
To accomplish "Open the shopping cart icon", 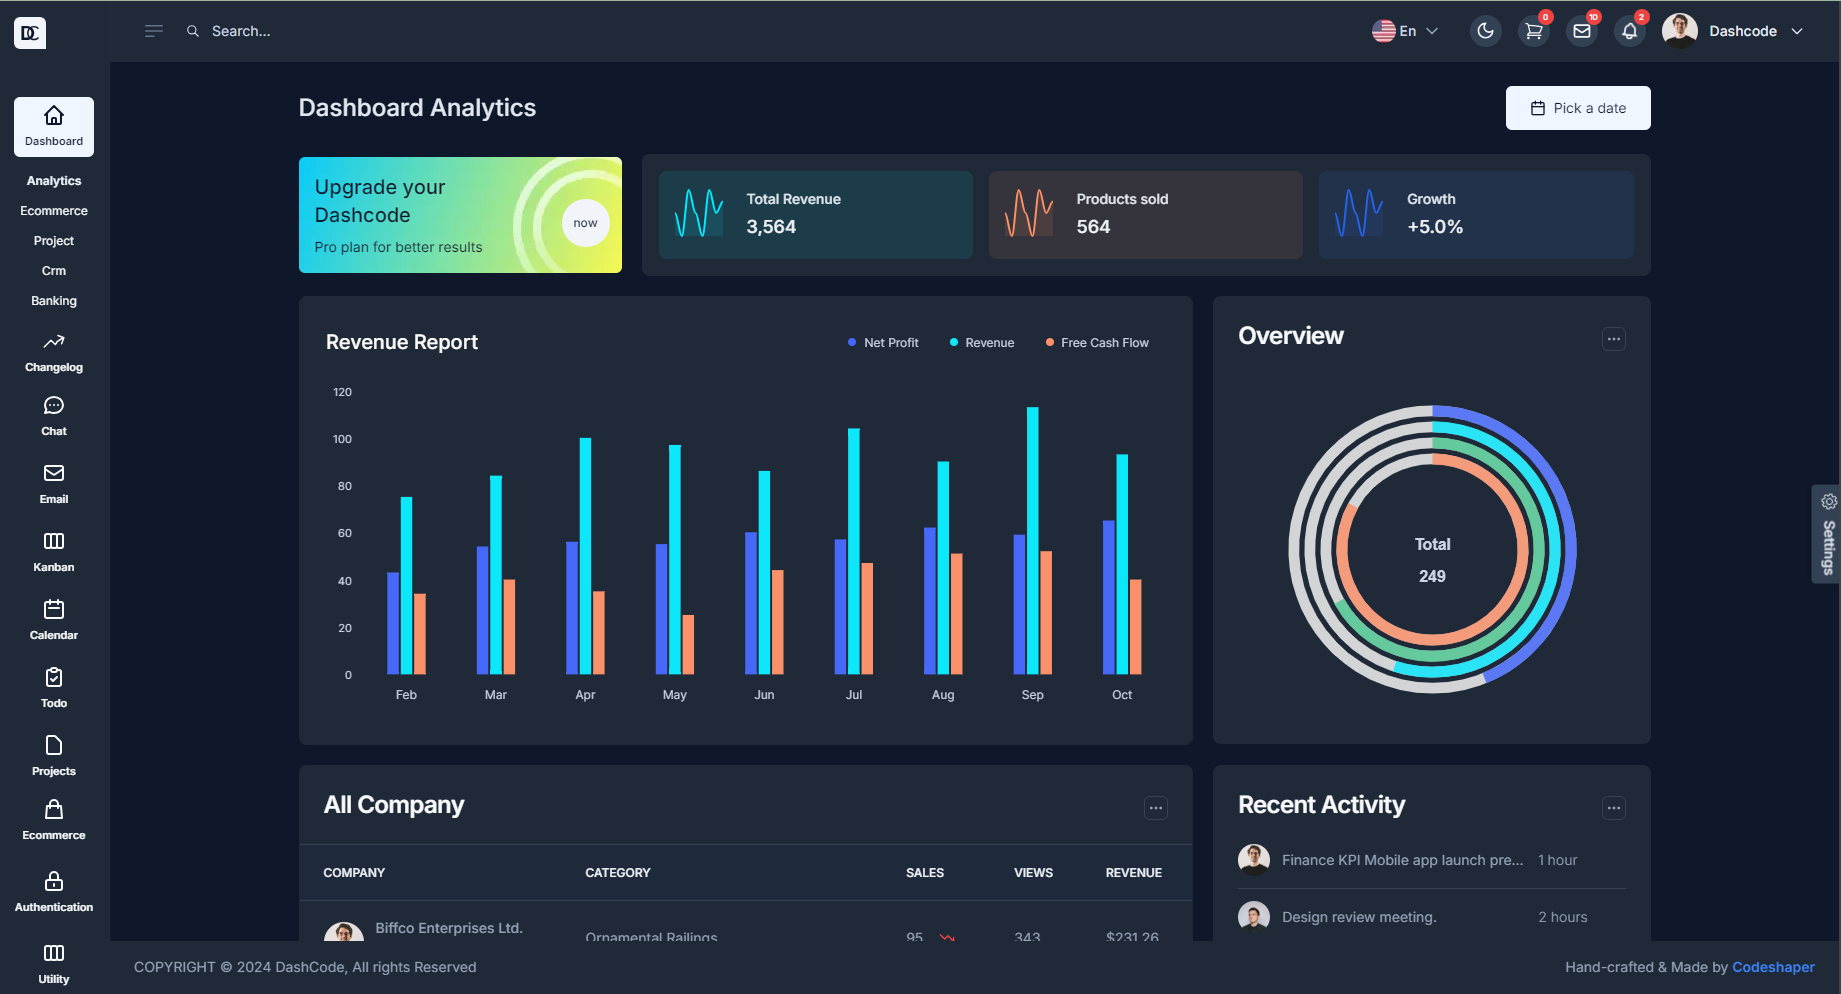I will 1533,31.
